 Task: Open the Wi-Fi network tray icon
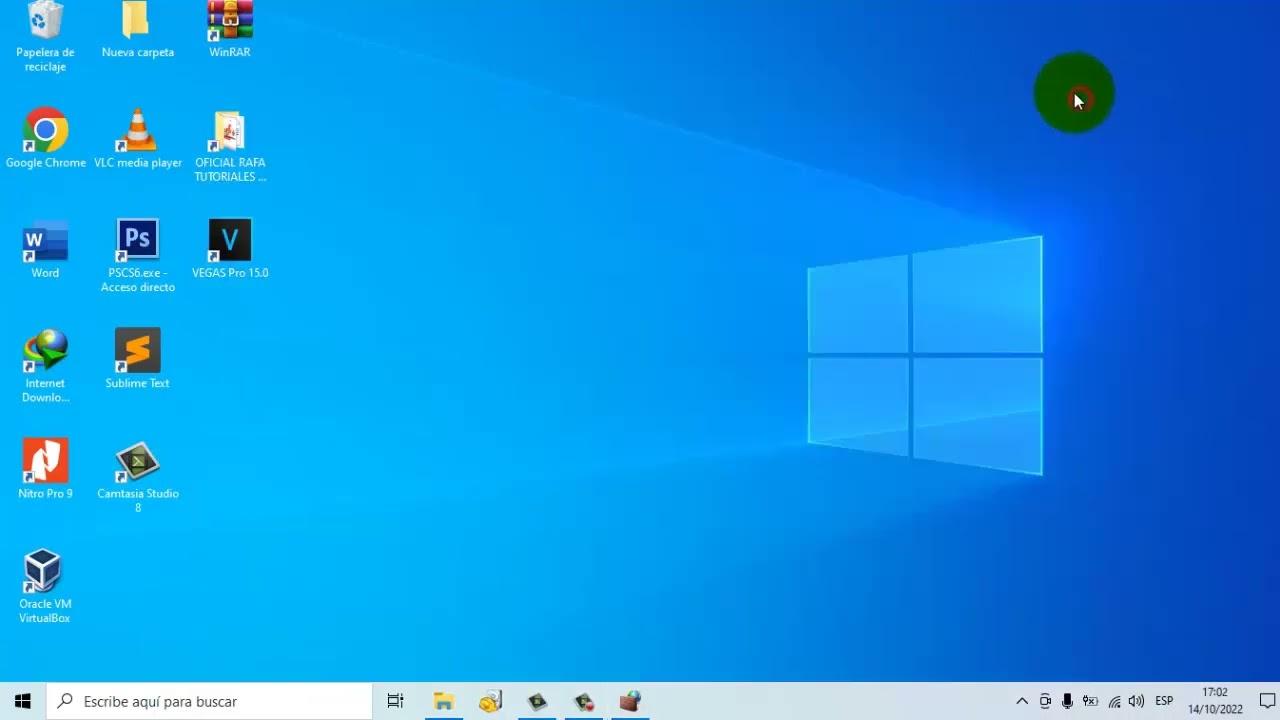(1114, 701)
